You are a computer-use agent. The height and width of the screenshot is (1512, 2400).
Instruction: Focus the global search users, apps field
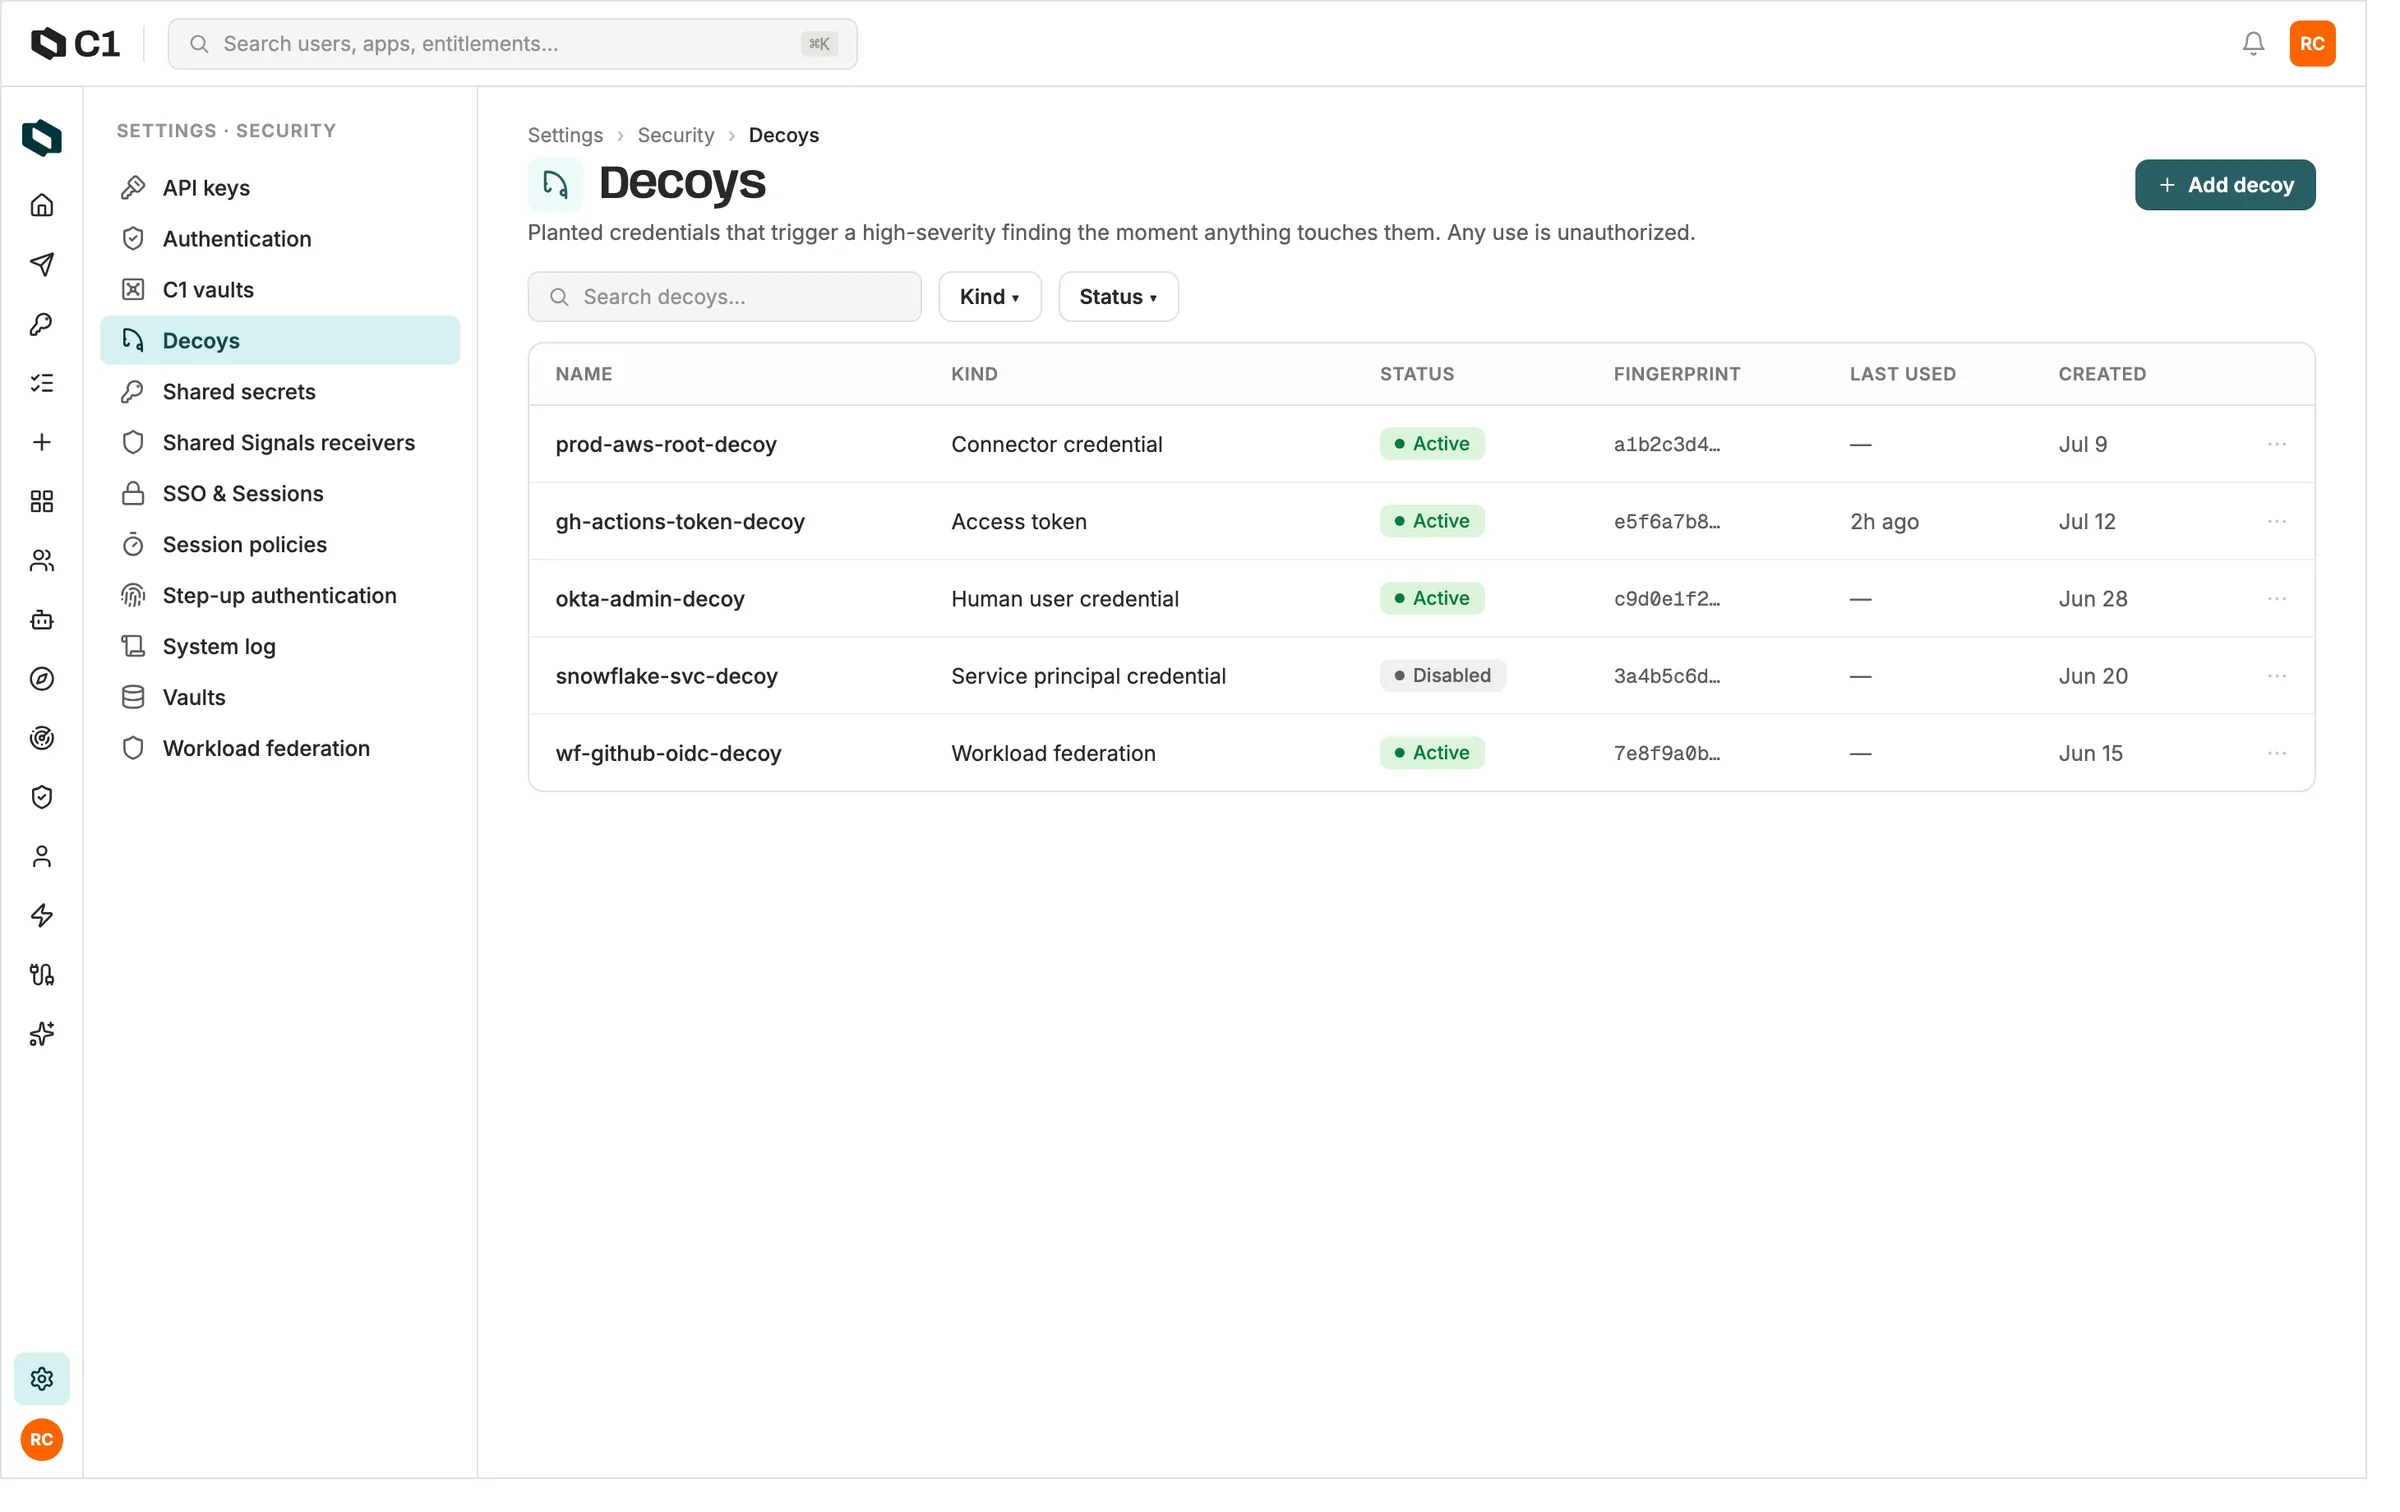click(x=512, y=43)
